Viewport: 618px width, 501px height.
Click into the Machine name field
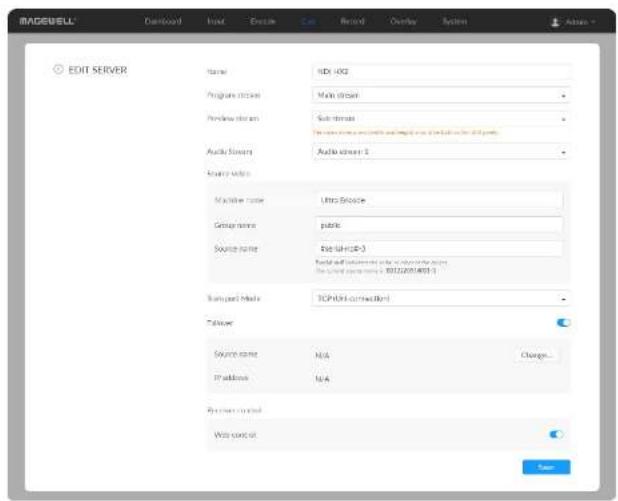point(439,200)
